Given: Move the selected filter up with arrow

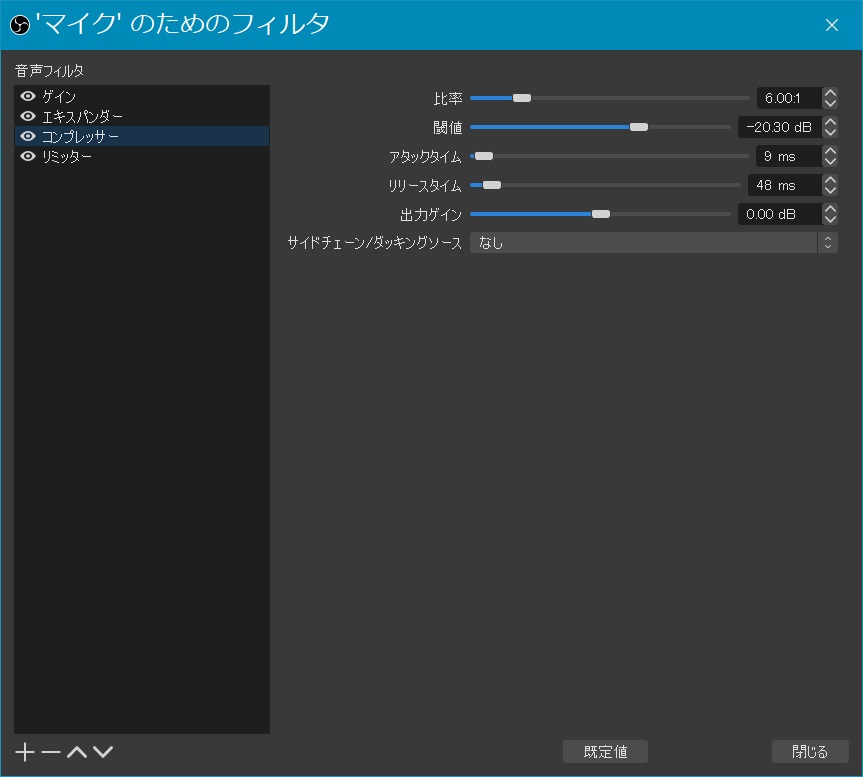Looking at the screenshot, I should (77, 752).
